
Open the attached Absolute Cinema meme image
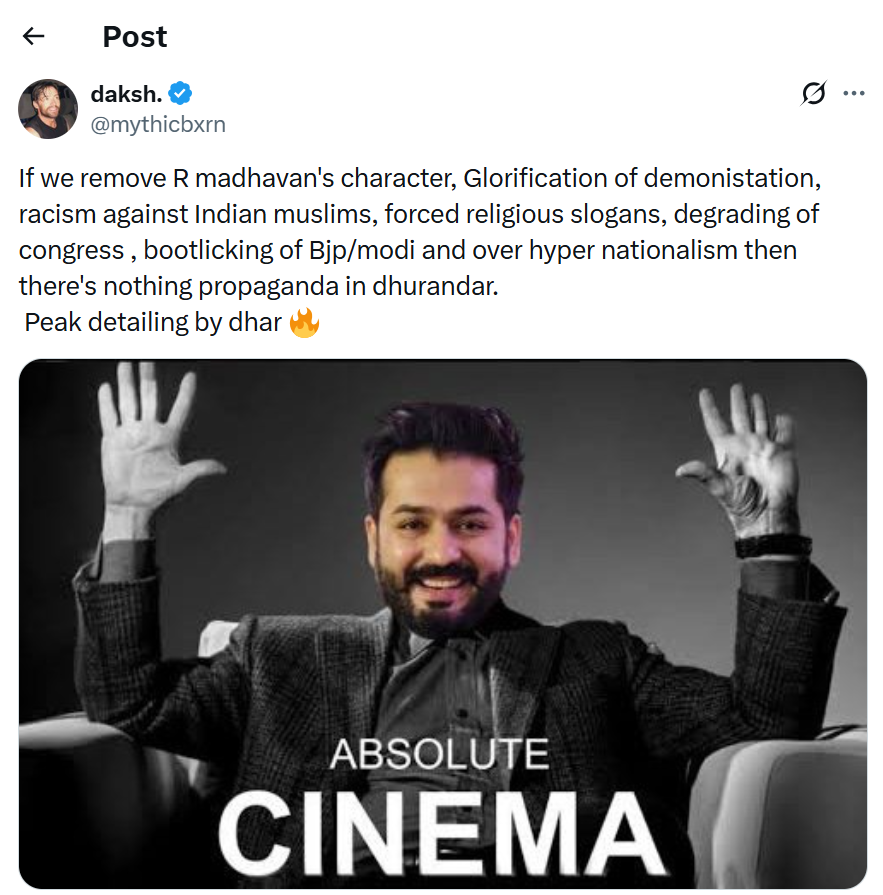coord(442,623)
